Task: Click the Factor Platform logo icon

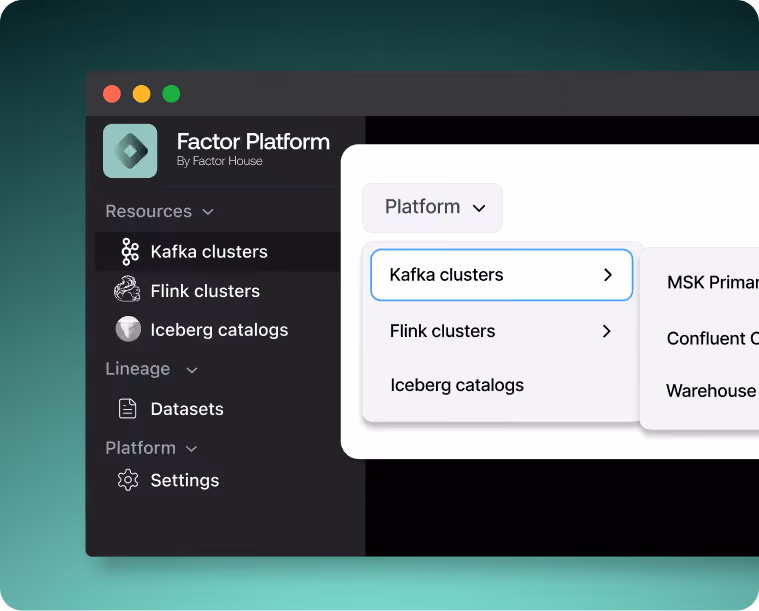Action: (x=130, y=151)
